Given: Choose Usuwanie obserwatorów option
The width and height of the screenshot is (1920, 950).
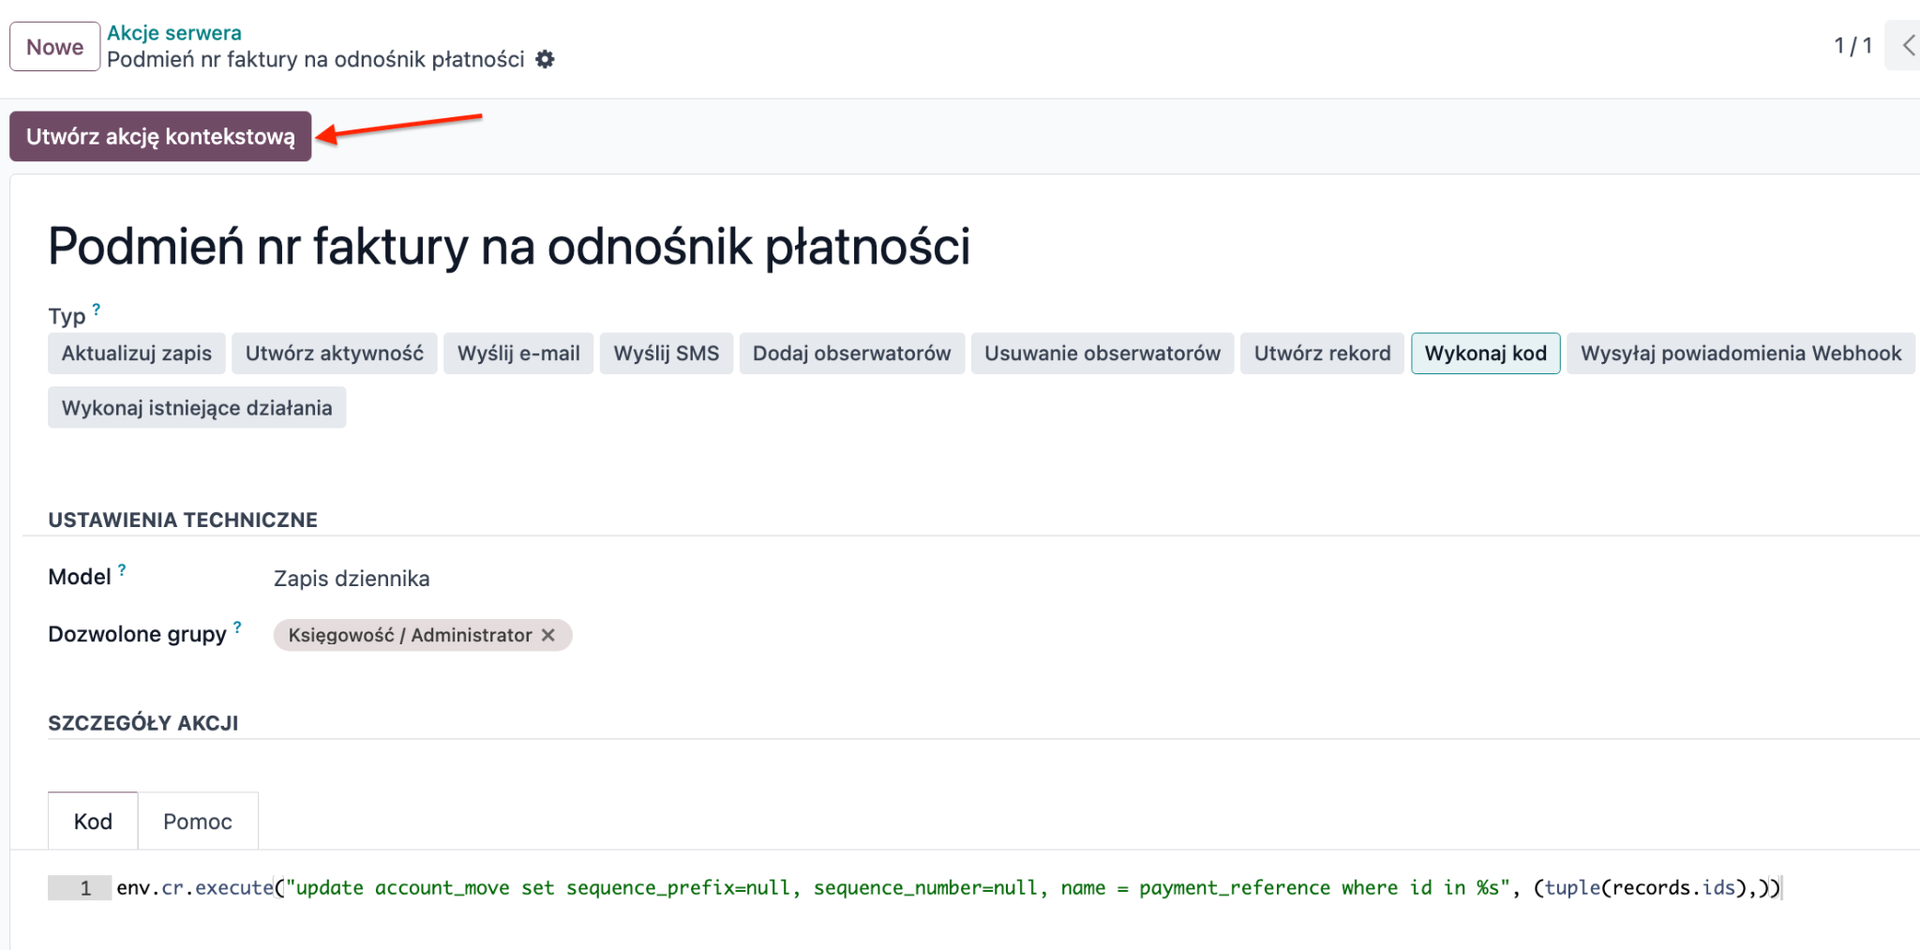Looking at the screenshot, I should (1102, 353).
